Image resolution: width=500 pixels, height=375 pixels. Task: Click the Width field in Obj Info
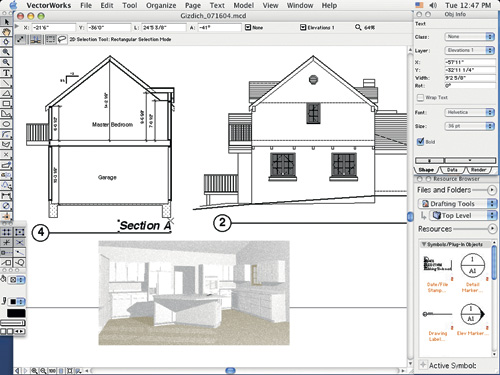pyautogui.click(x=470, y=78)
